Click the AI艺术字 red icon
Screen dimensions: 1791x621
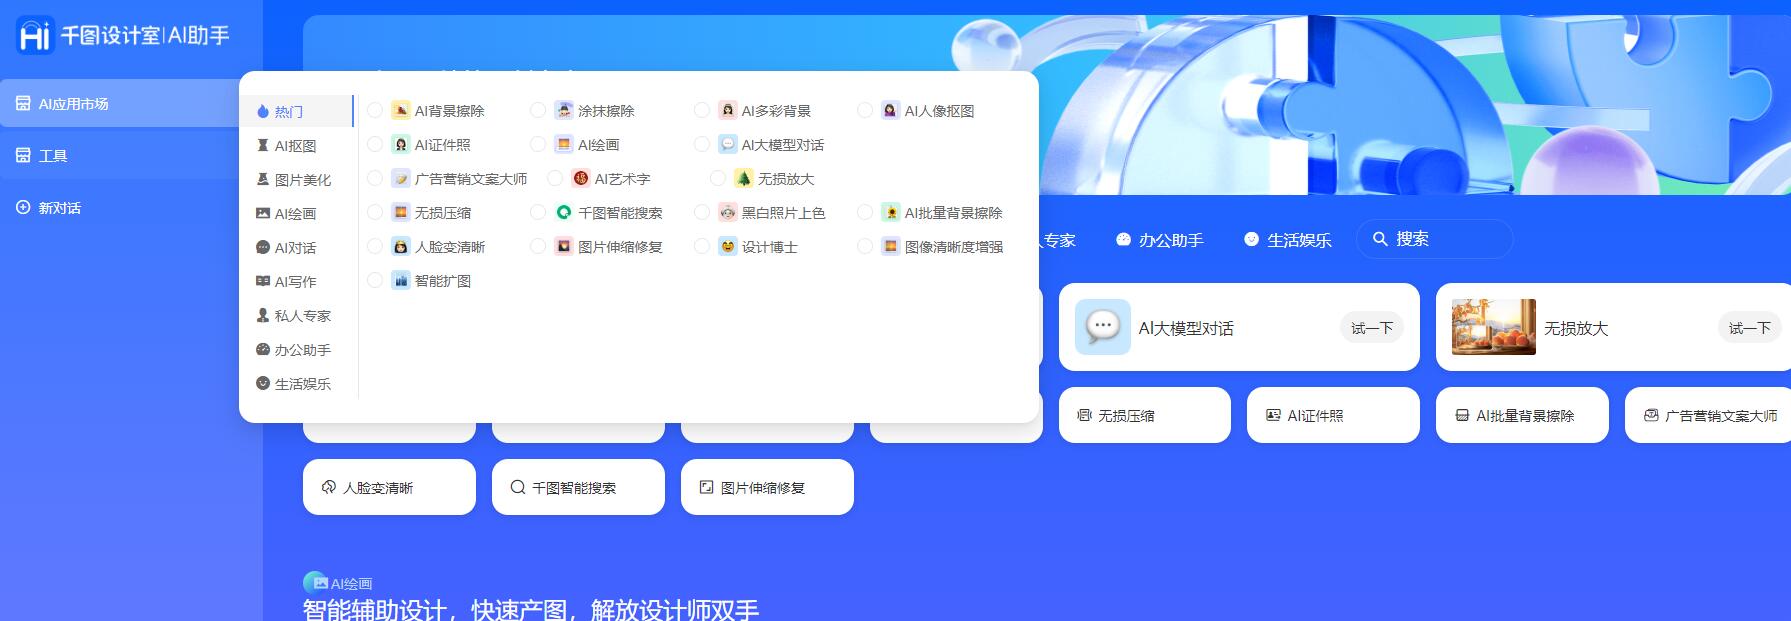581,179
